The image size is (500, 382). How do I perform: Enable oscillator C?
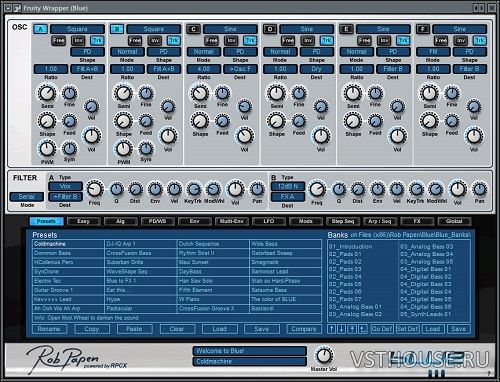(x=193, y=29)
